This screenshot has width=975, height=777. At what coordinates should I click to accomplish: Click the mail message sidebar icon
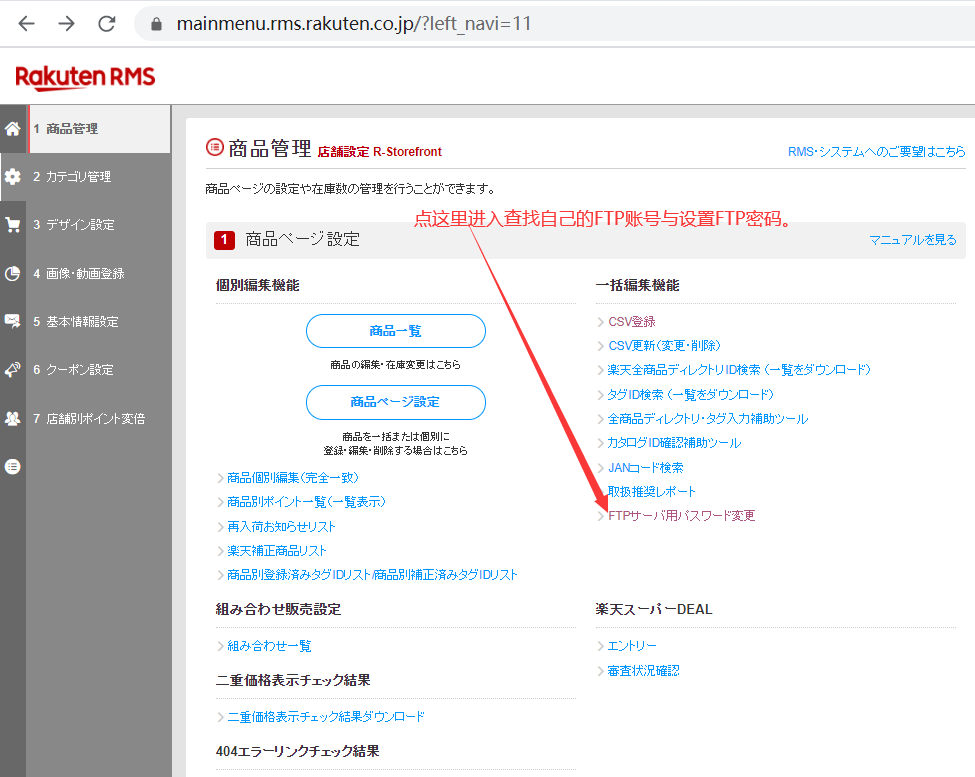[x=12, y=321]
